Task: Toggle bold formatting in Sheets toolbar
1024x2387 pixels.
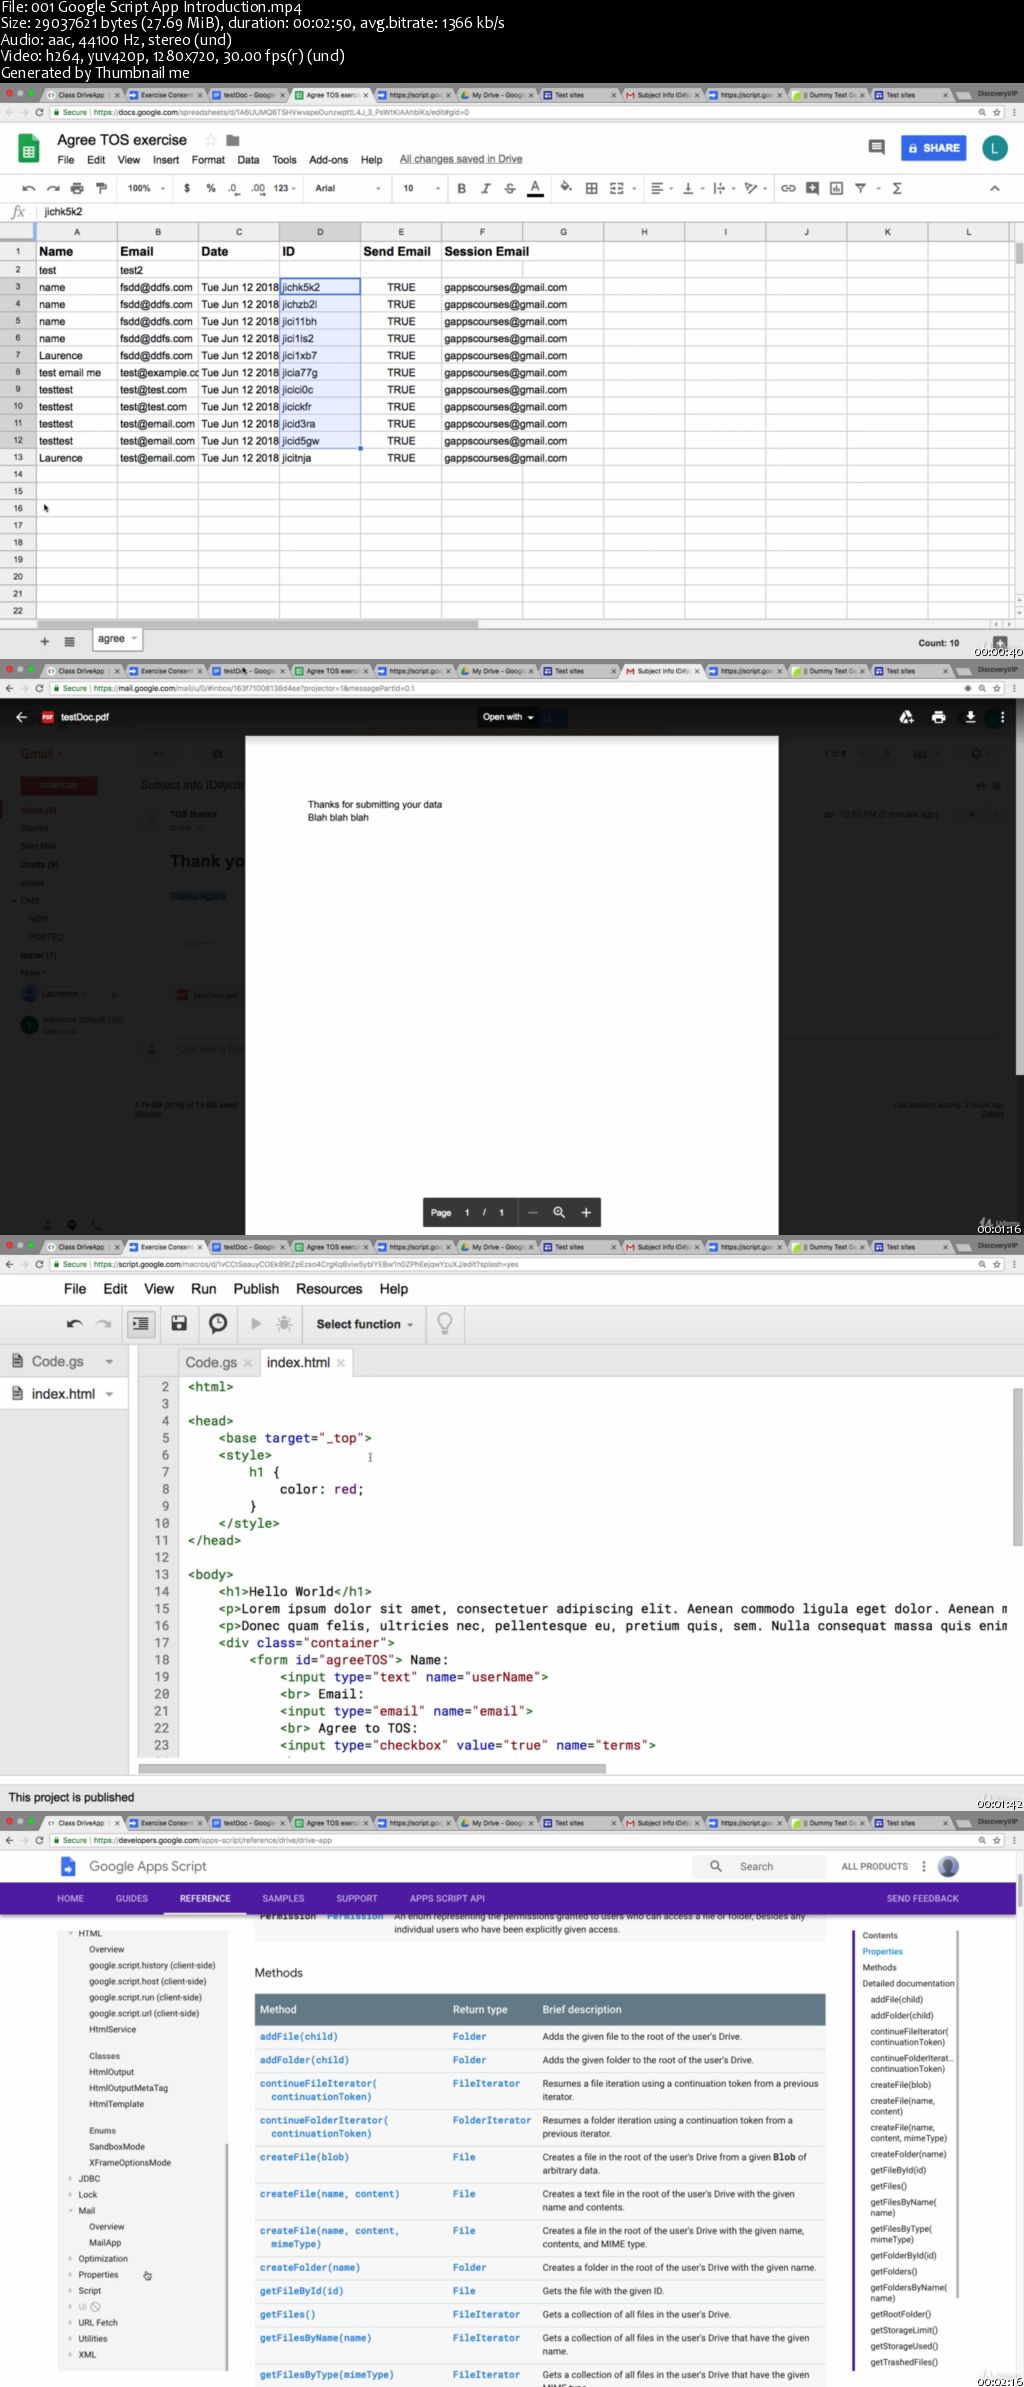Action: tap(461, 188)
